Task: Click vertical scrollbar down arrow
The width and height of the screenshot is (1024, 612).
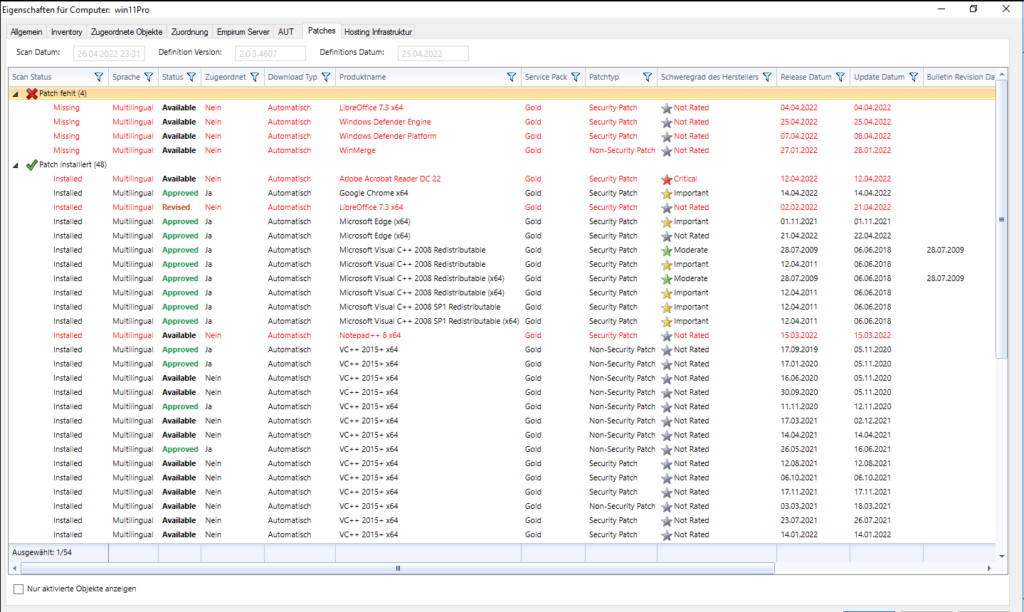Action: pyautogui.click(x=1002, y=556)
